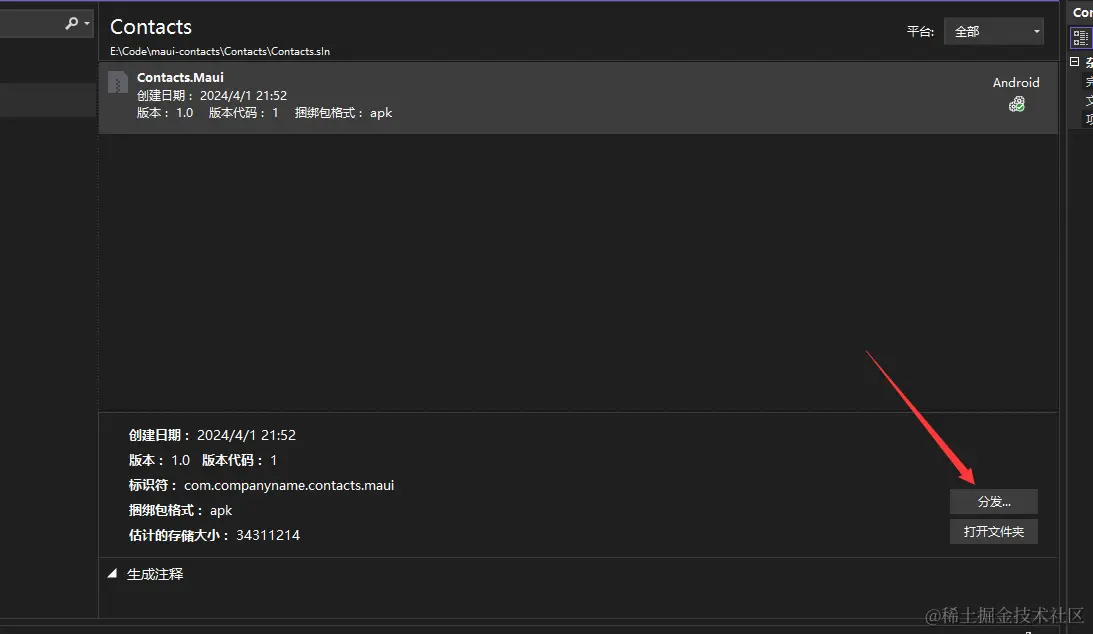Select the Contacts.Maui archive name
1093x634 pixels.
click(180, 77)
